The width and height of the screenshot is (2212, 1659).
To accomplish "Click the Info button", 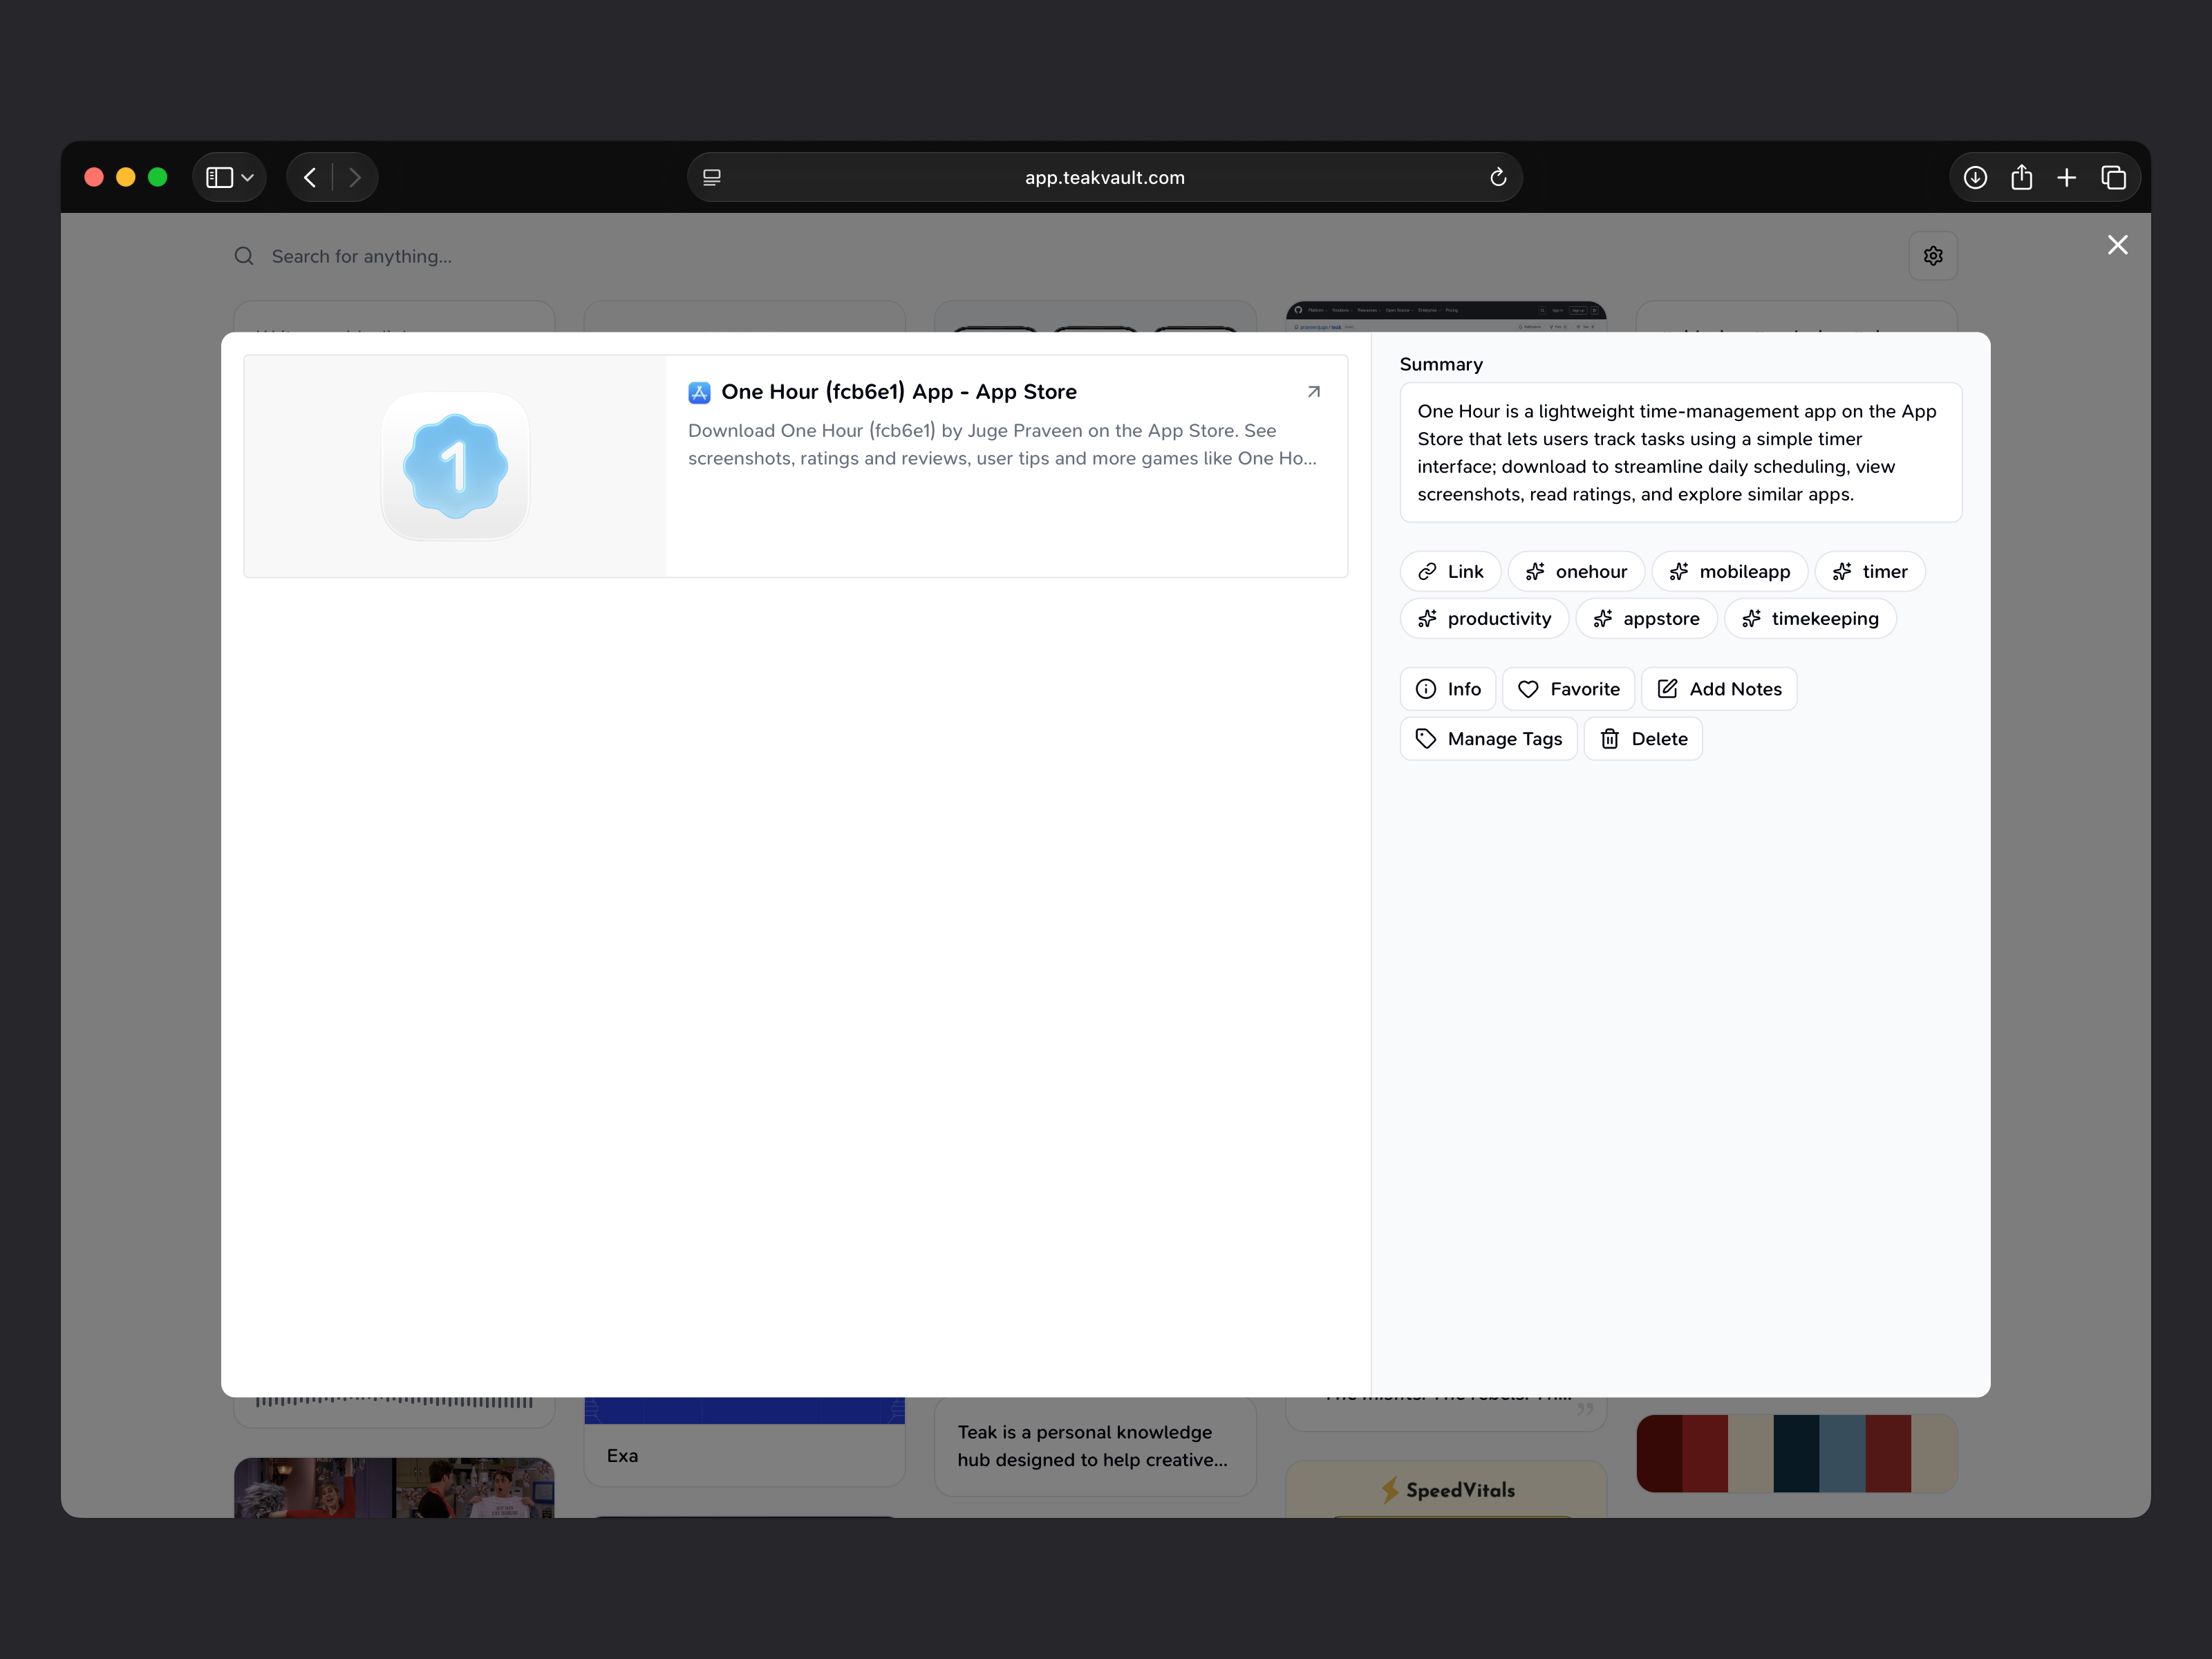I will [1447, 689].
